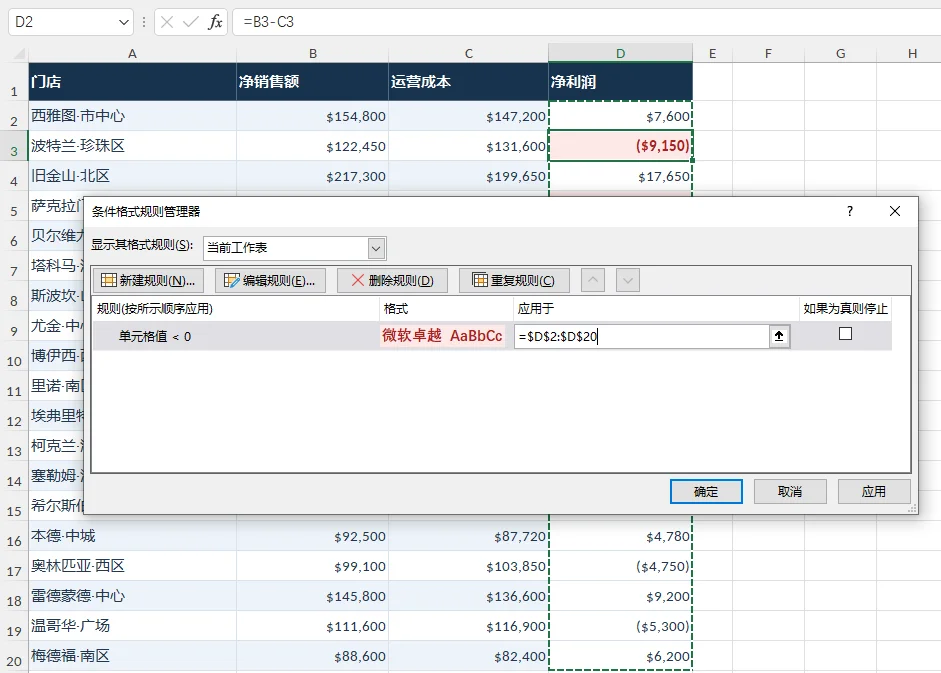This screenshot has height=673, width=941.
Task: Select row 20 header
Action: 14,656
